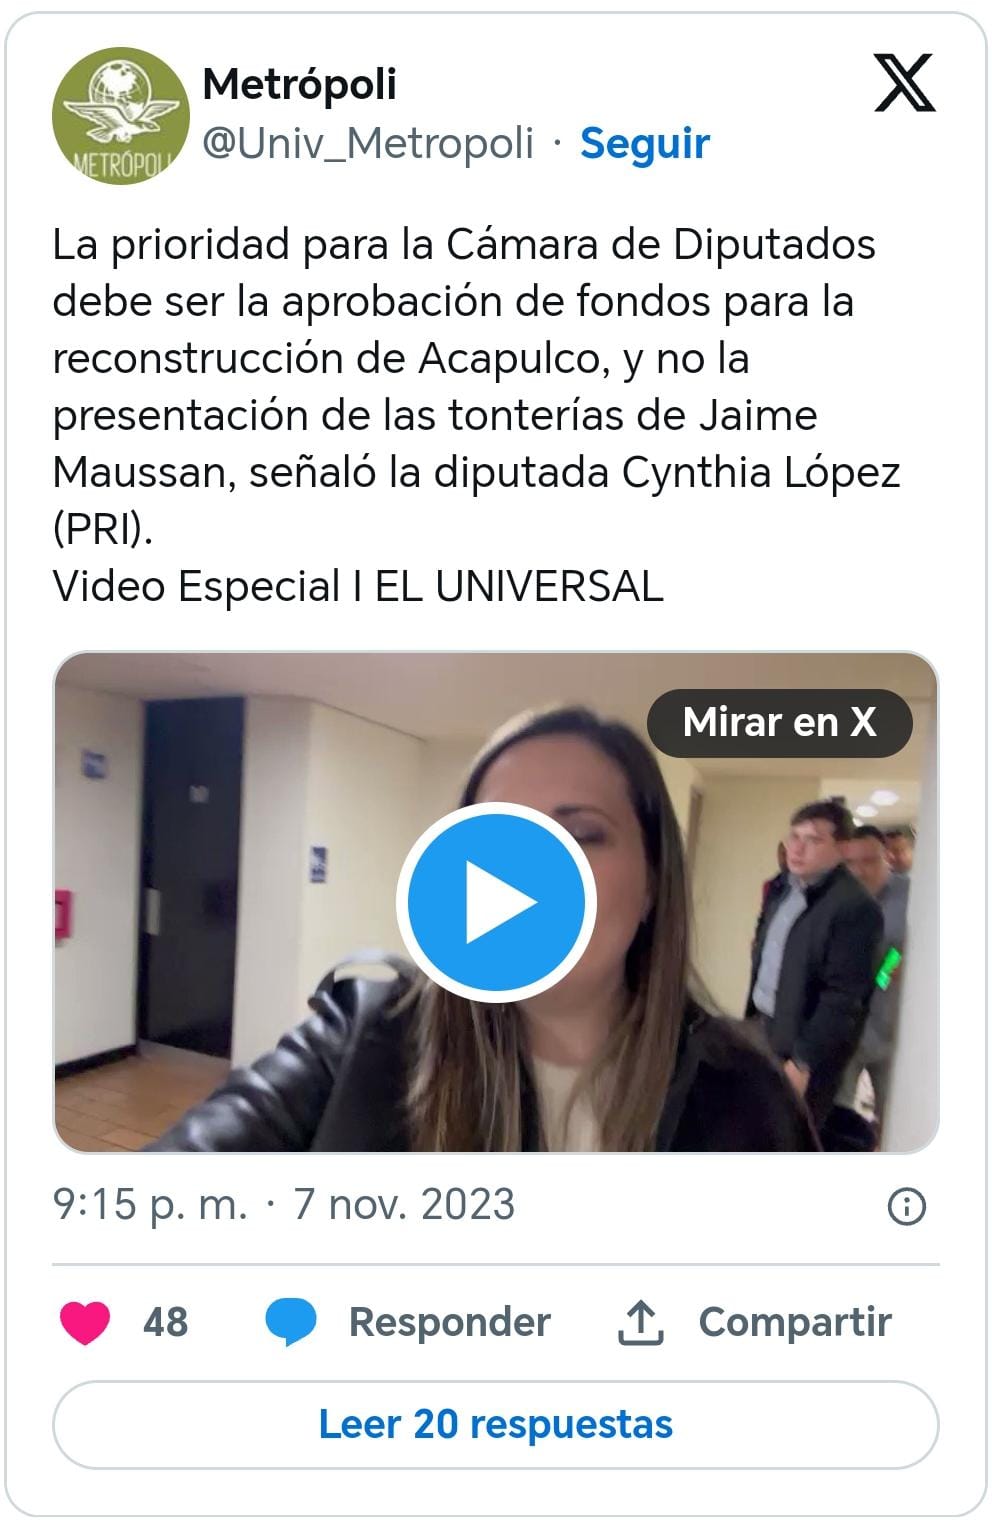Screen dimensions: 992x1528
Task: Click the 48 likes count
Action: 165,1322
